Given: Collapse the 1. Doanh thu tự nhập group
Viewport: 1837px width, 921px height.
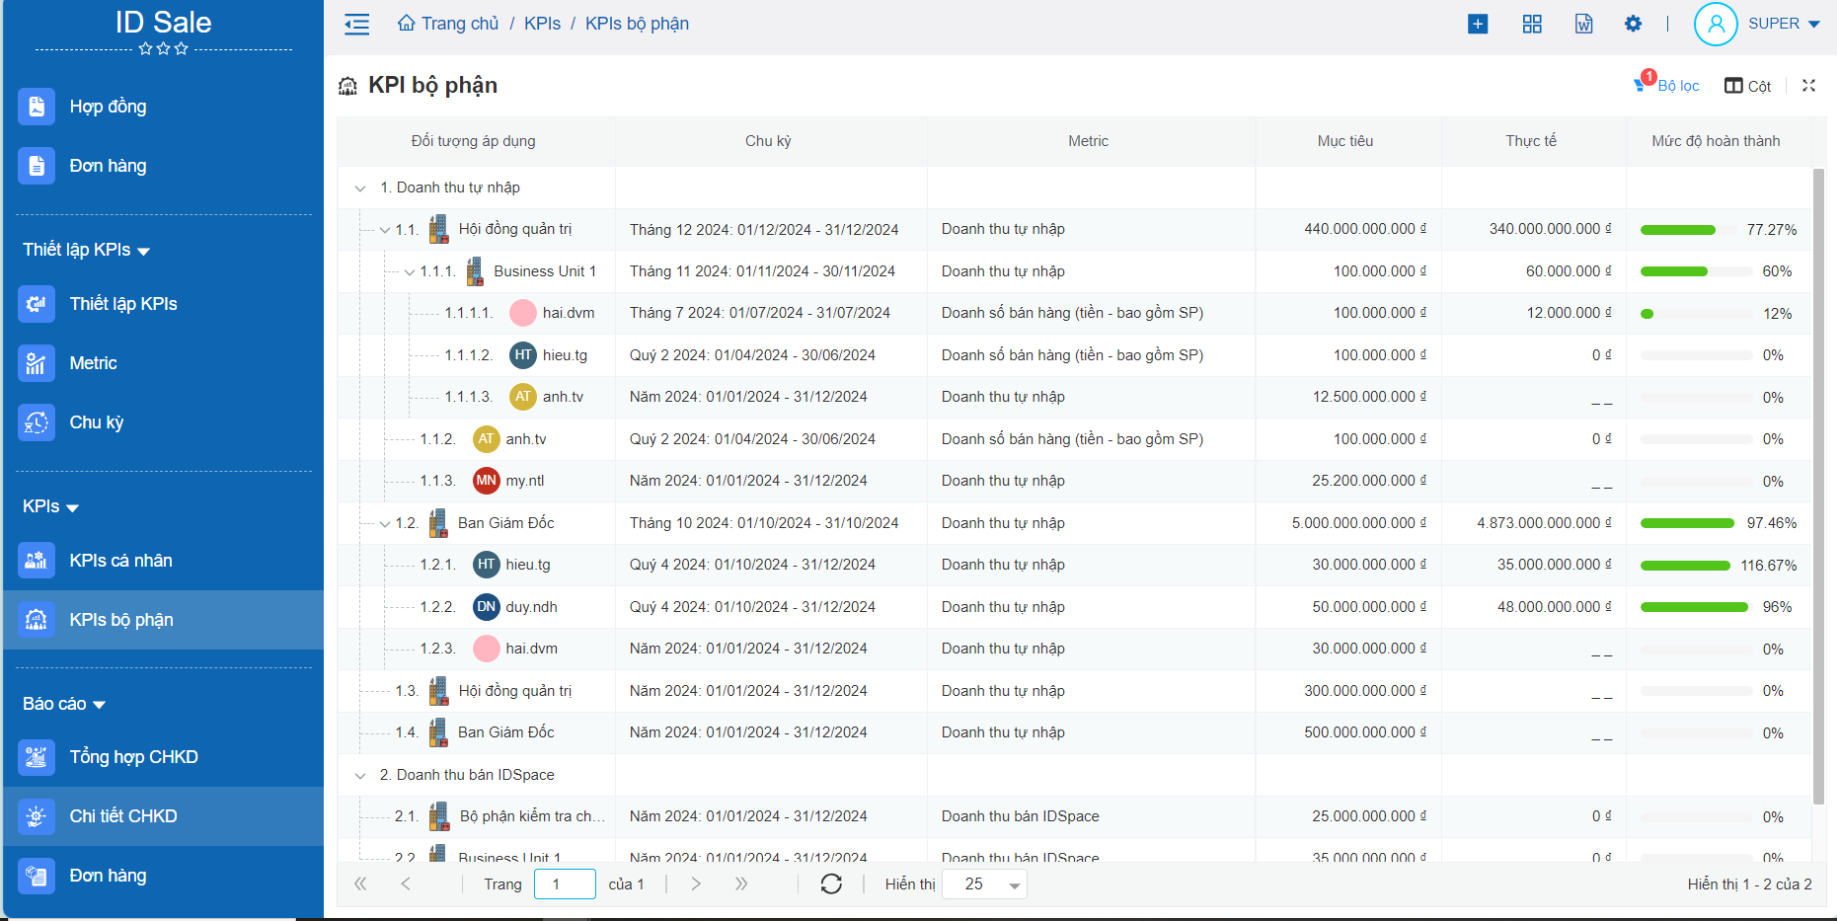Looking at the screenshot, I should point(360,188).
